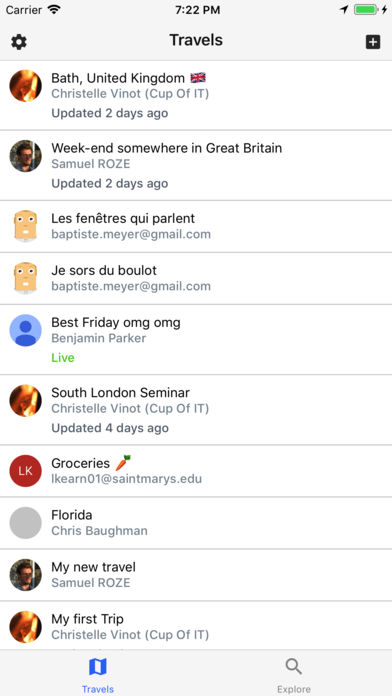Open Week-end somewhere in Great Britain
This screenshot has width=392, height=696.
click(x=196, y=166)
